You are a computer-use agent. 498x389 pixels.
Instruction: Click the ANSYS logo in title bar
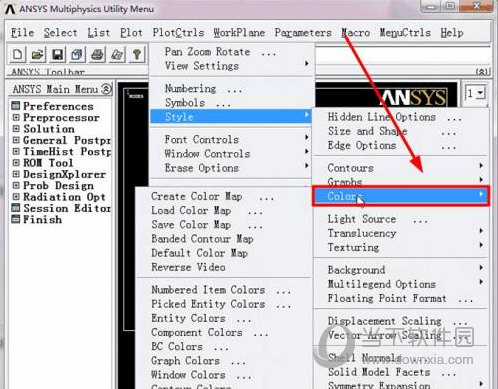point(10,9)
